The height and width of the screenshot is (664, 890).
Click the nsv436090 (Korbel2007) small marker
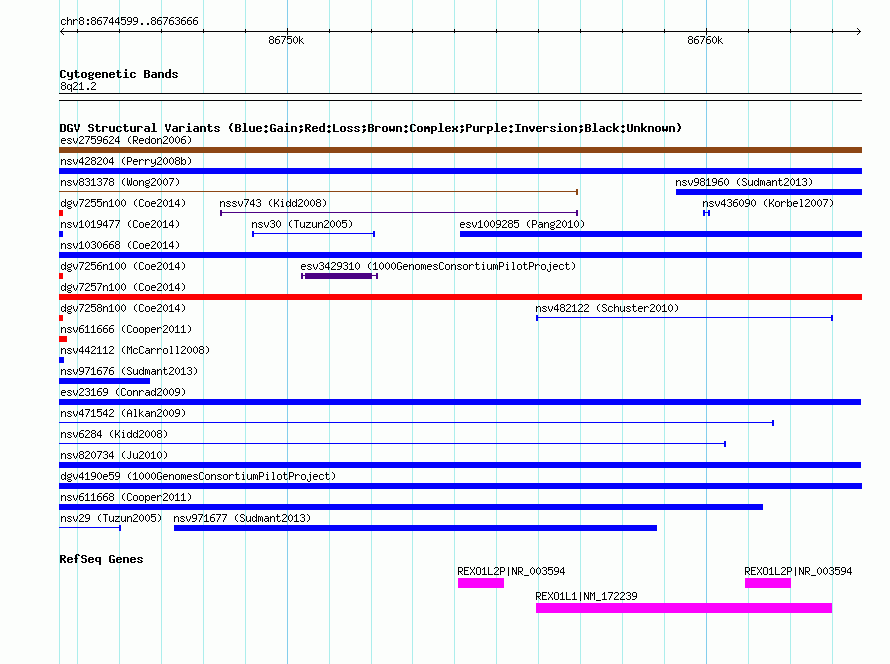click(706, 213)
